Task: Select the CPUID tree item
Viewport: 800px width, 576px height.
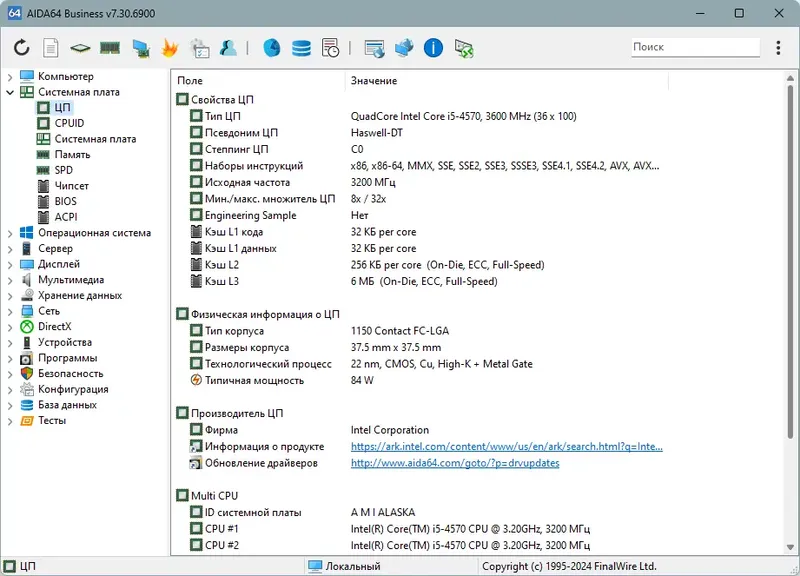Action: point(67,123)
